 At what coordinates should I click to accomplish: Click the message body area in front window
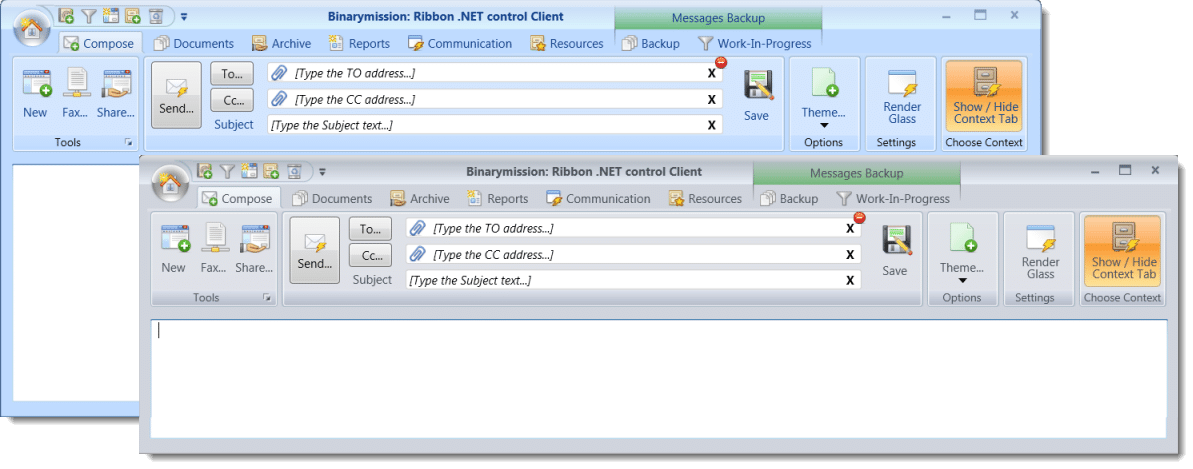[x=659, y=378]
